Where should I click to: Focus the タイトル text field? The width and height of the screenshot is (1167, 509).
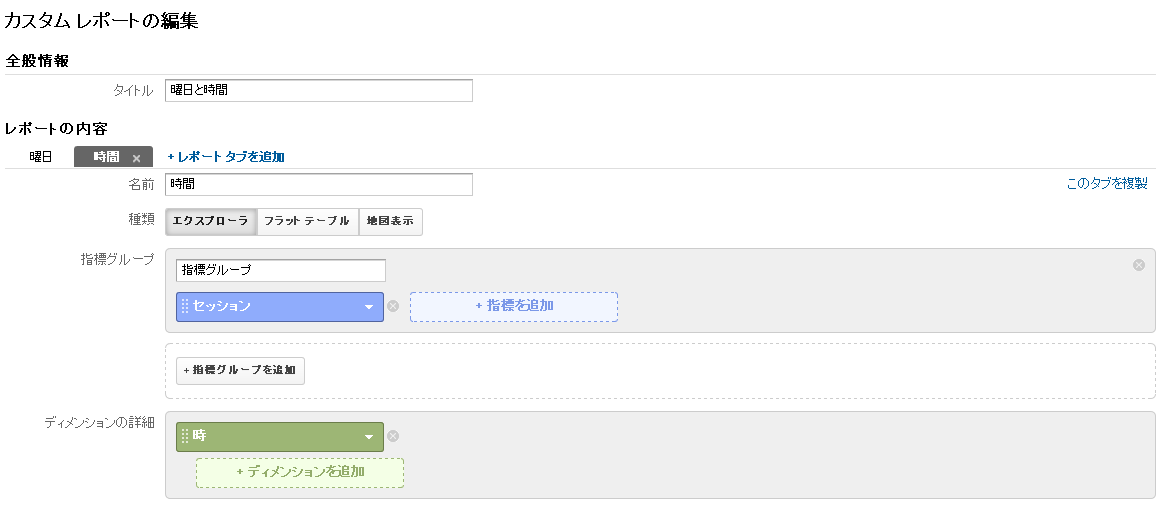point(319,90)
